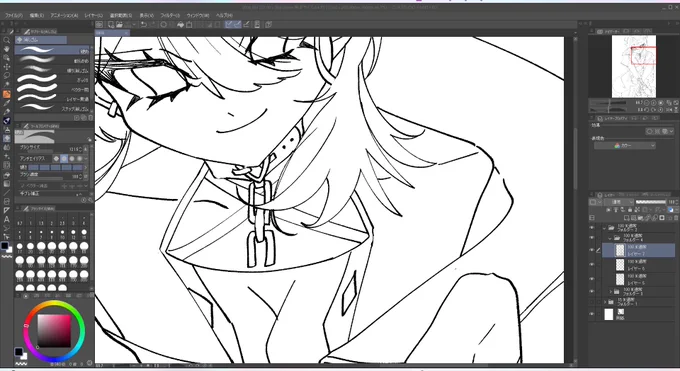Click the Open file folder icon
This screenshot has width=680, height=371.
(x=119, y=25)
